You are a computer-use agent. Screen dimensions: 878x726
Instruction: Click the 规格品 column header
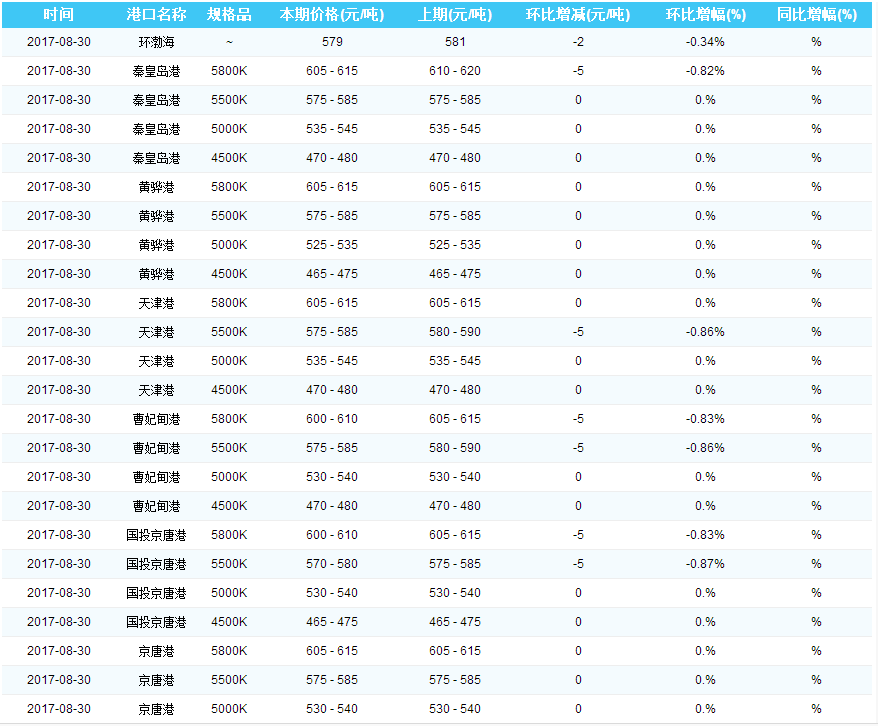pyautogui.click(x=229, y=14)
